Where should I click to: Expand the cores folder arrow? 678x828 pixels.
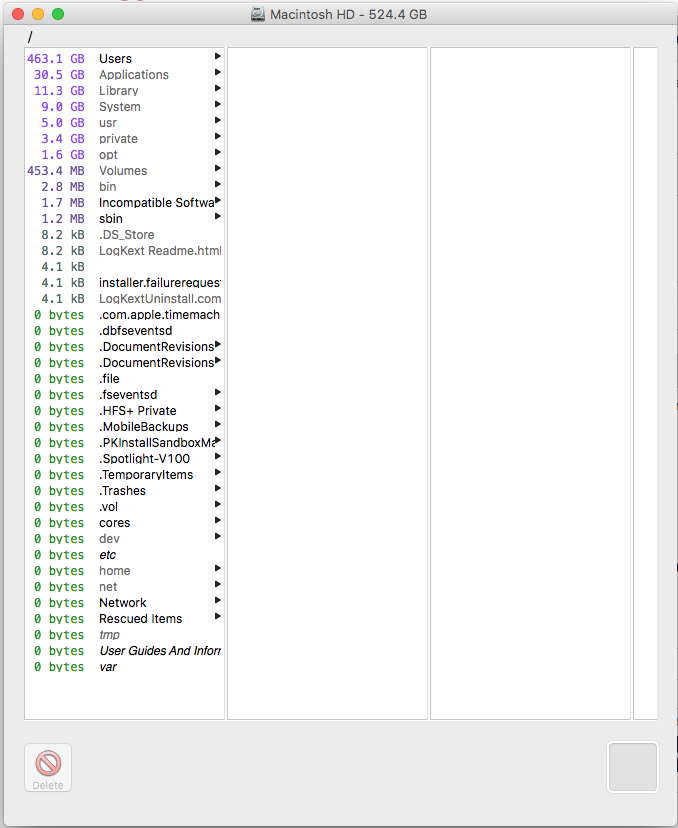pos(218,520)
